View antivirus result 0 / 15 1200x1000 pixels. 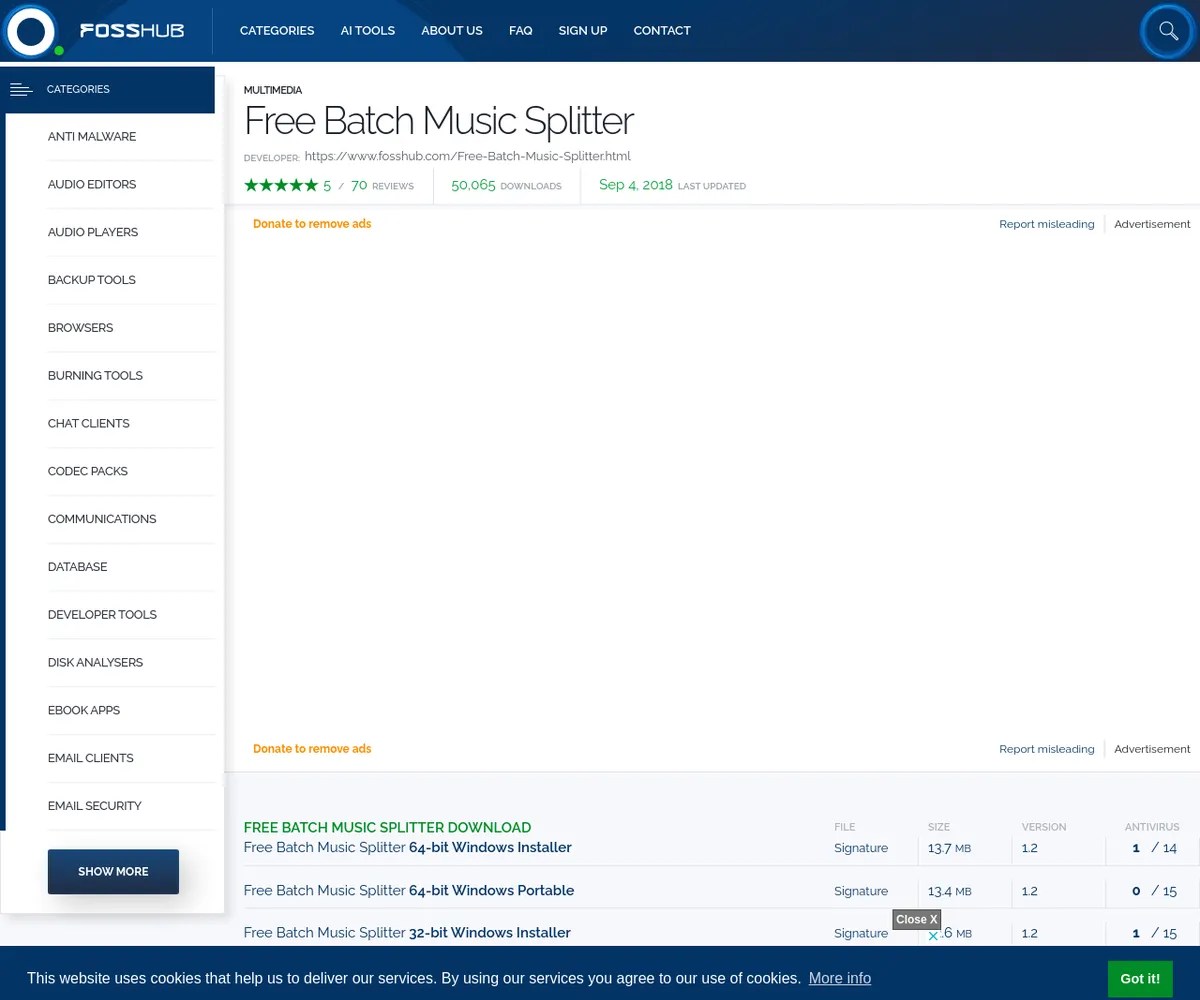[1154, 891]
